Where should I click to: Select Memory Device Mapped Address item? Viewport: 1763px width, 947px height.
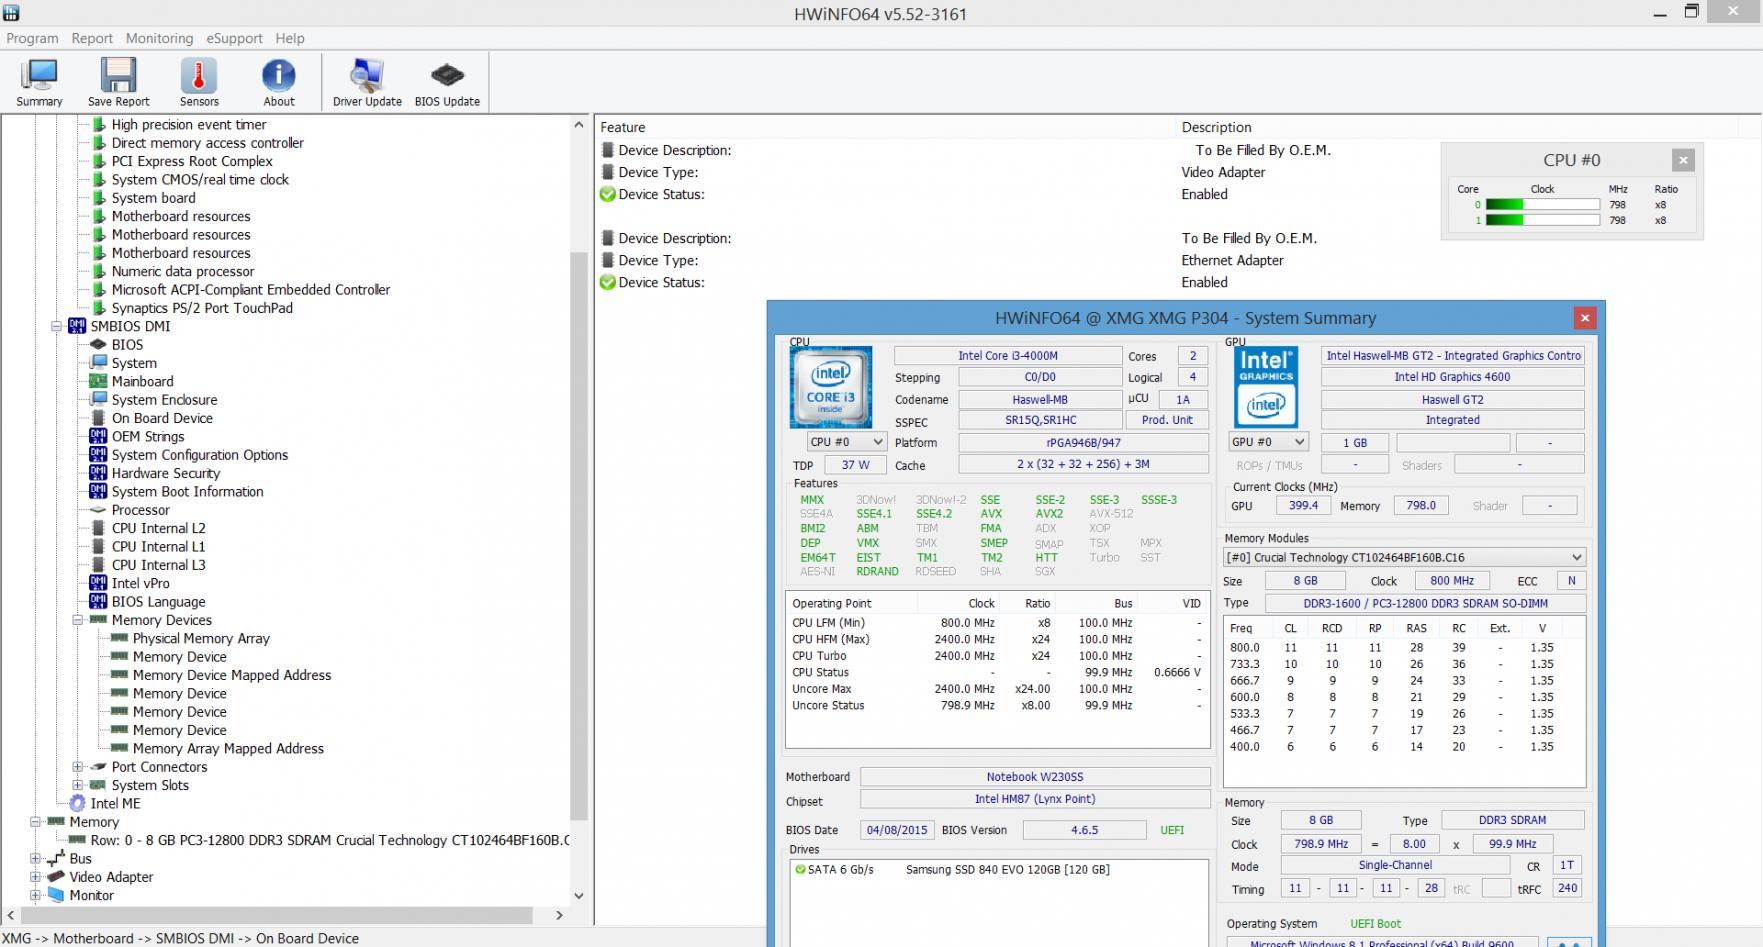tap(232, 675)
